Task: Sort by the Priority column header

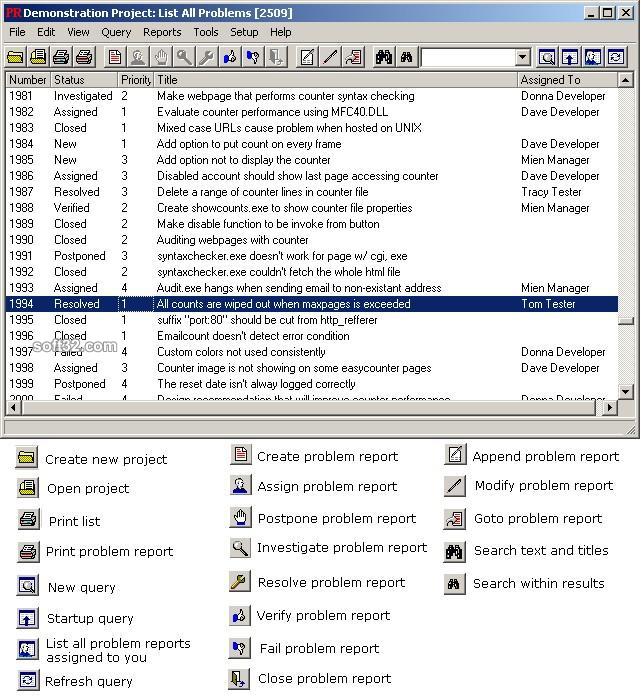Action: [136, 80]
